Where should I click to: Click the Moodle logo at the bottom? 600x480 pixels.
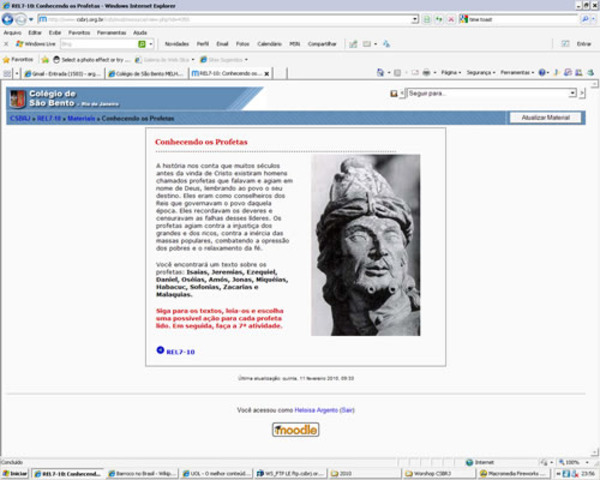(295, 429)
